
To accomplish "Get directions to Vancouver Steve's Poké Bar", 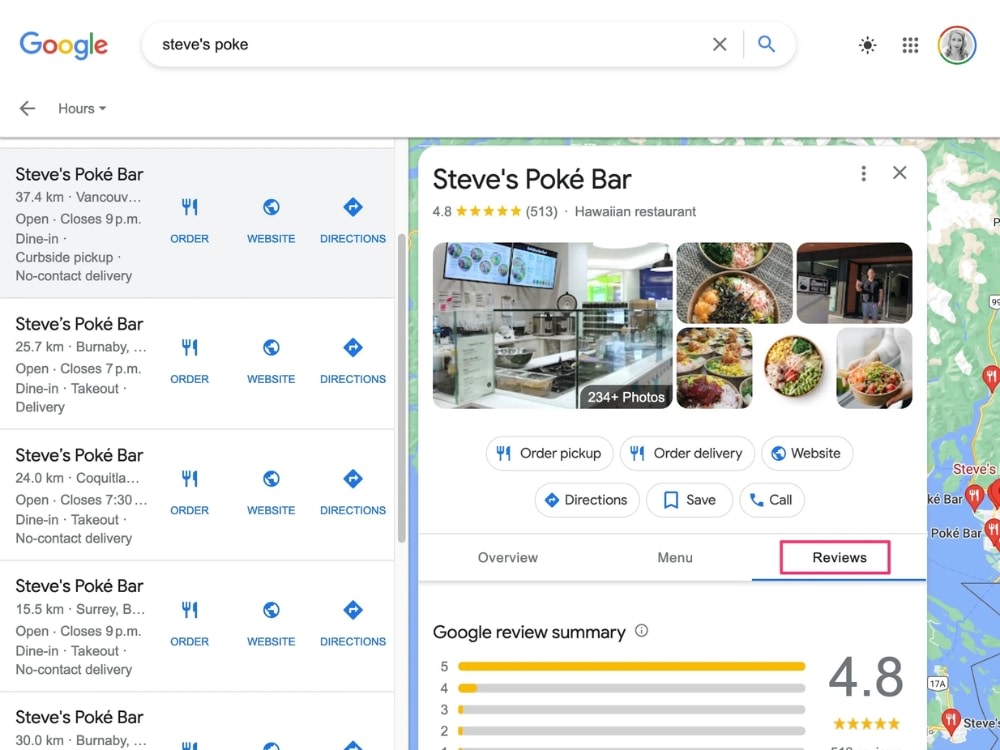I will click(353, 221).
